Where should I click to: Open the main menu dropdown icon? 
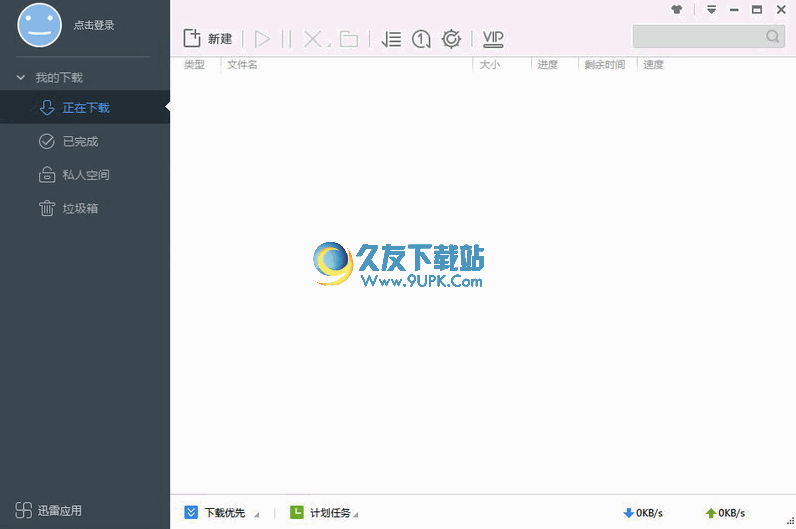(x=711, y=9)
